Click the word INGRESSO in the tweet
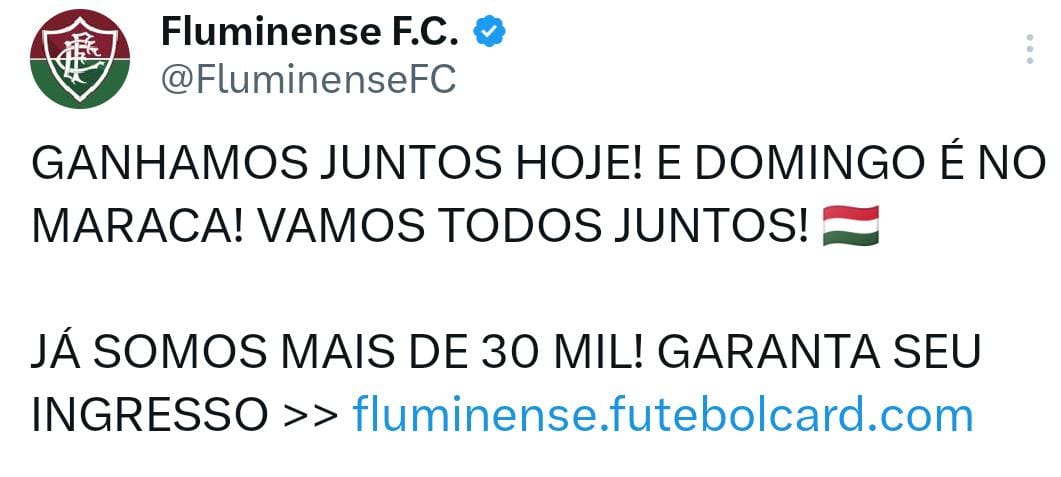 pos(150,413)
